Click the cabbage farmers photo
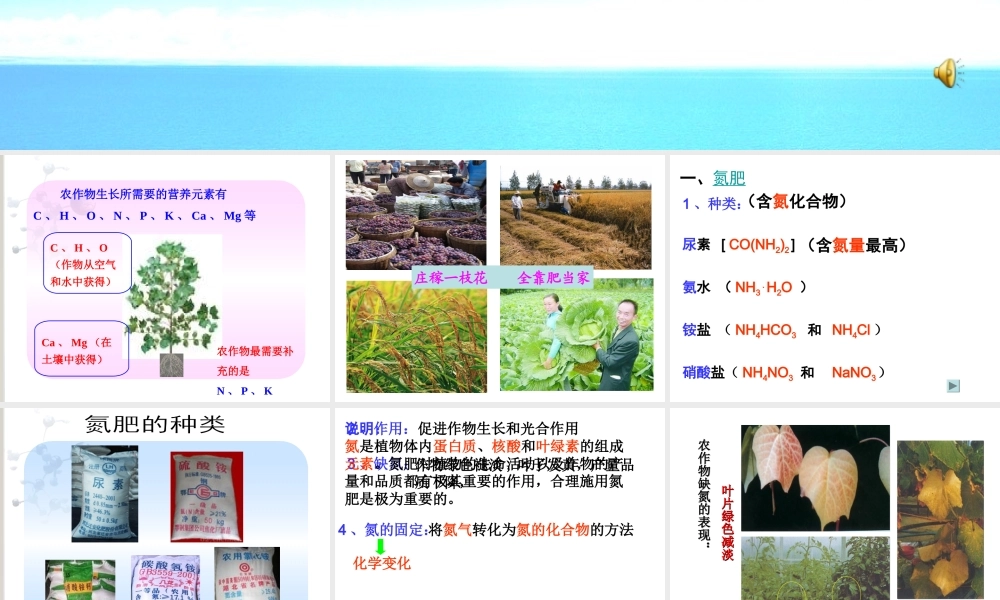The width and height of the screenshot is (1000, 600). point(577,335)
